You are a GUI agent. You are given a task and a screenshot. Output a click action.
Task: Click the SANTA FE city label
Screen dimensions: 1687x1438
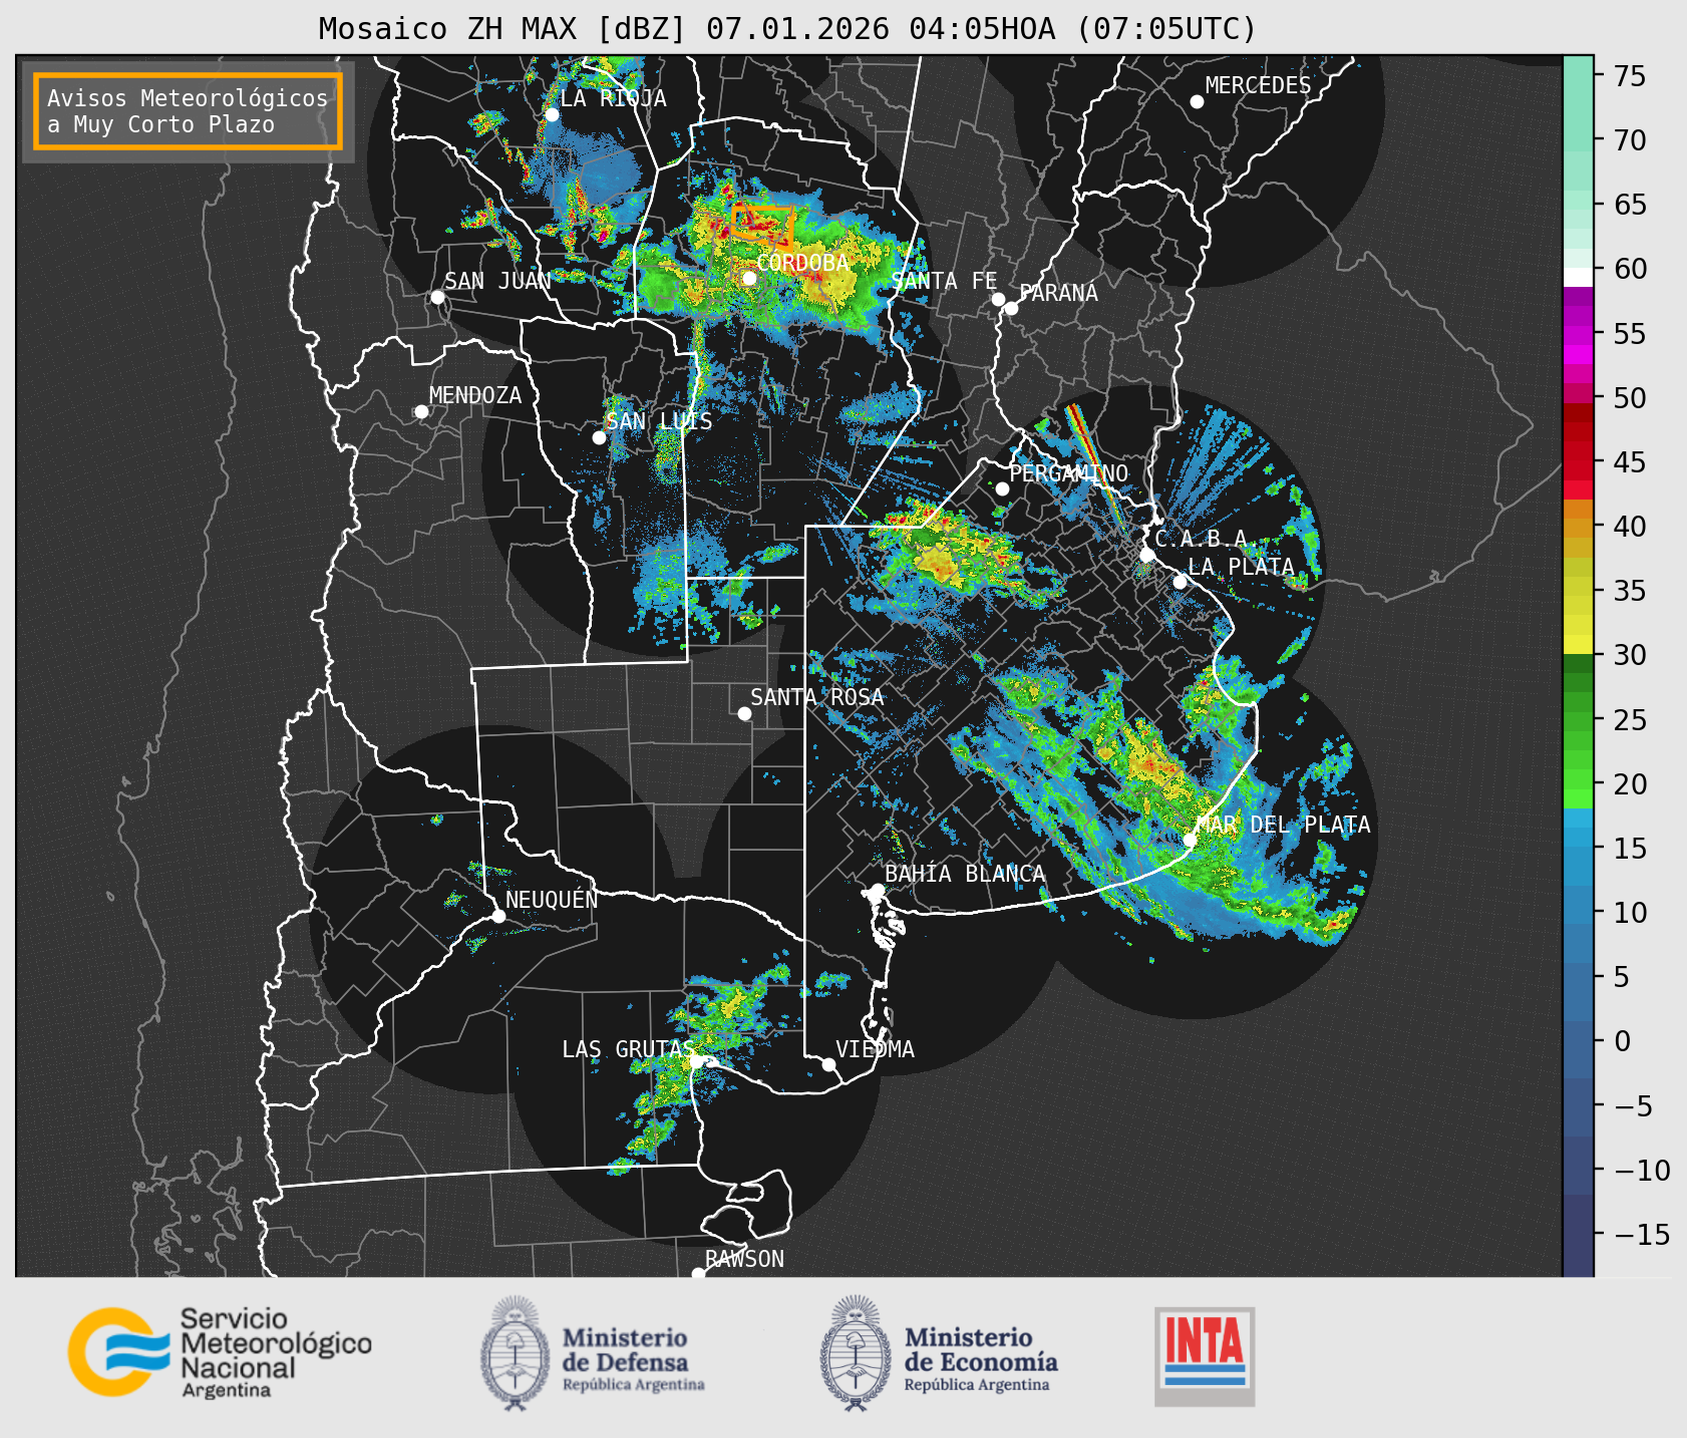click(944, 281)
